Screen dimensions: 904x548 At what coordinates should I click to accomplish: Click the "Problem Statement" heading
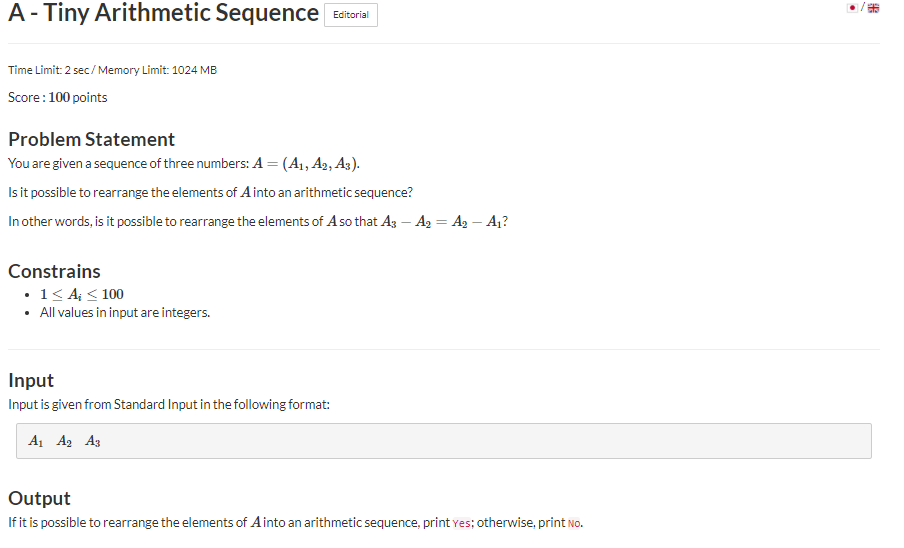(x=91, y=139)
